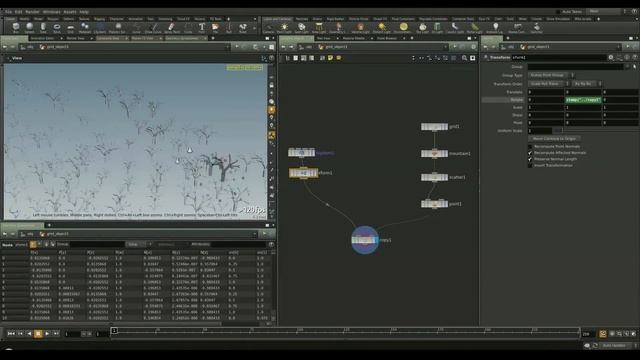Select the Ambient Light shelf tool
The image size is (640, 360).
(495, 28)
